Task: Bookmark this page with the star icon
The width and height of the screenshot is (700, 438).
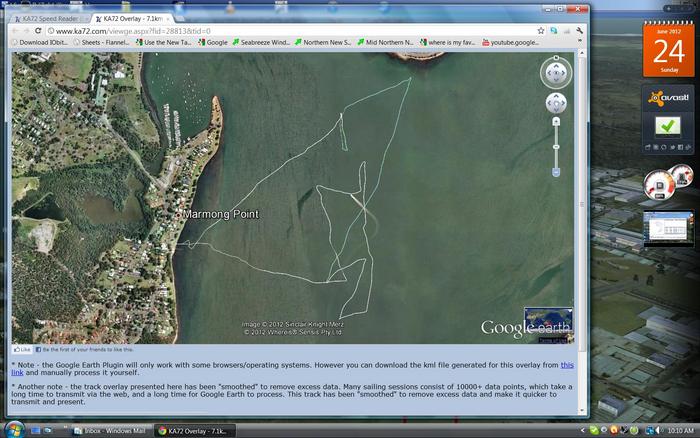Action: (540, 31)
